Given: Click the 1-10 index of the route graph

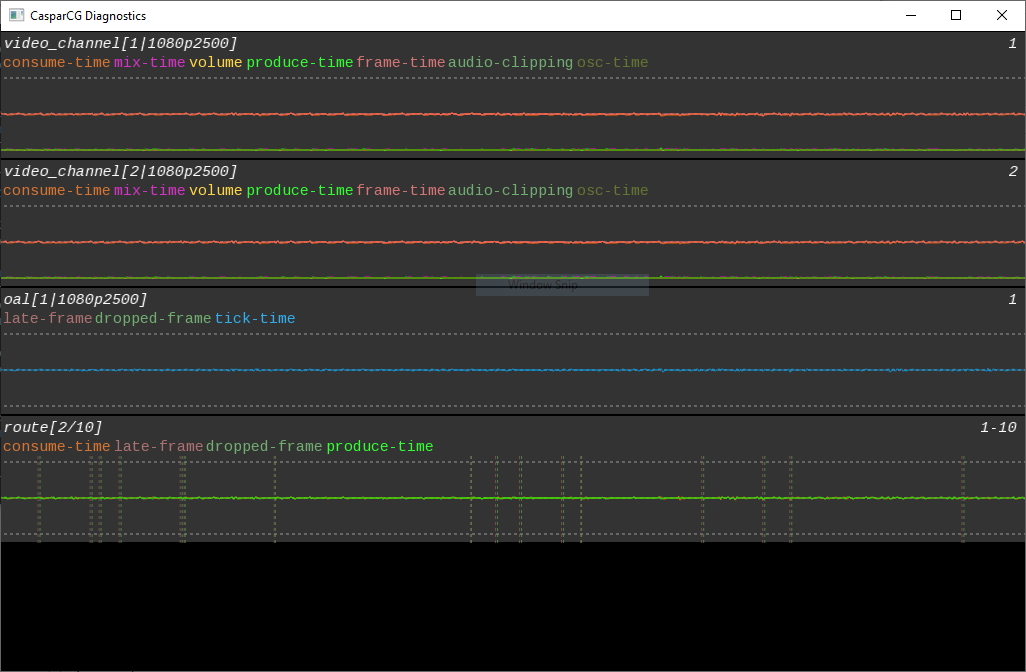Looking at the screenshot, I should [998, 427].
